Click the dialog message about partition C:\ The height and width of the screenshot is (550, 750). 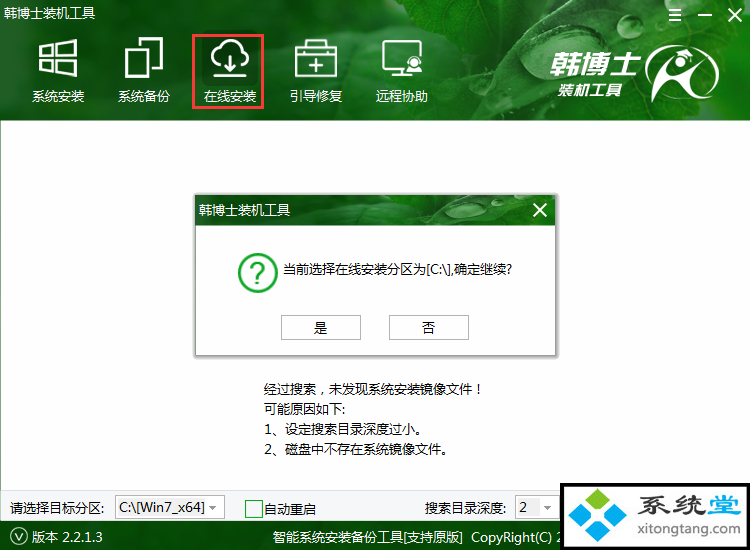click(397, 270)
